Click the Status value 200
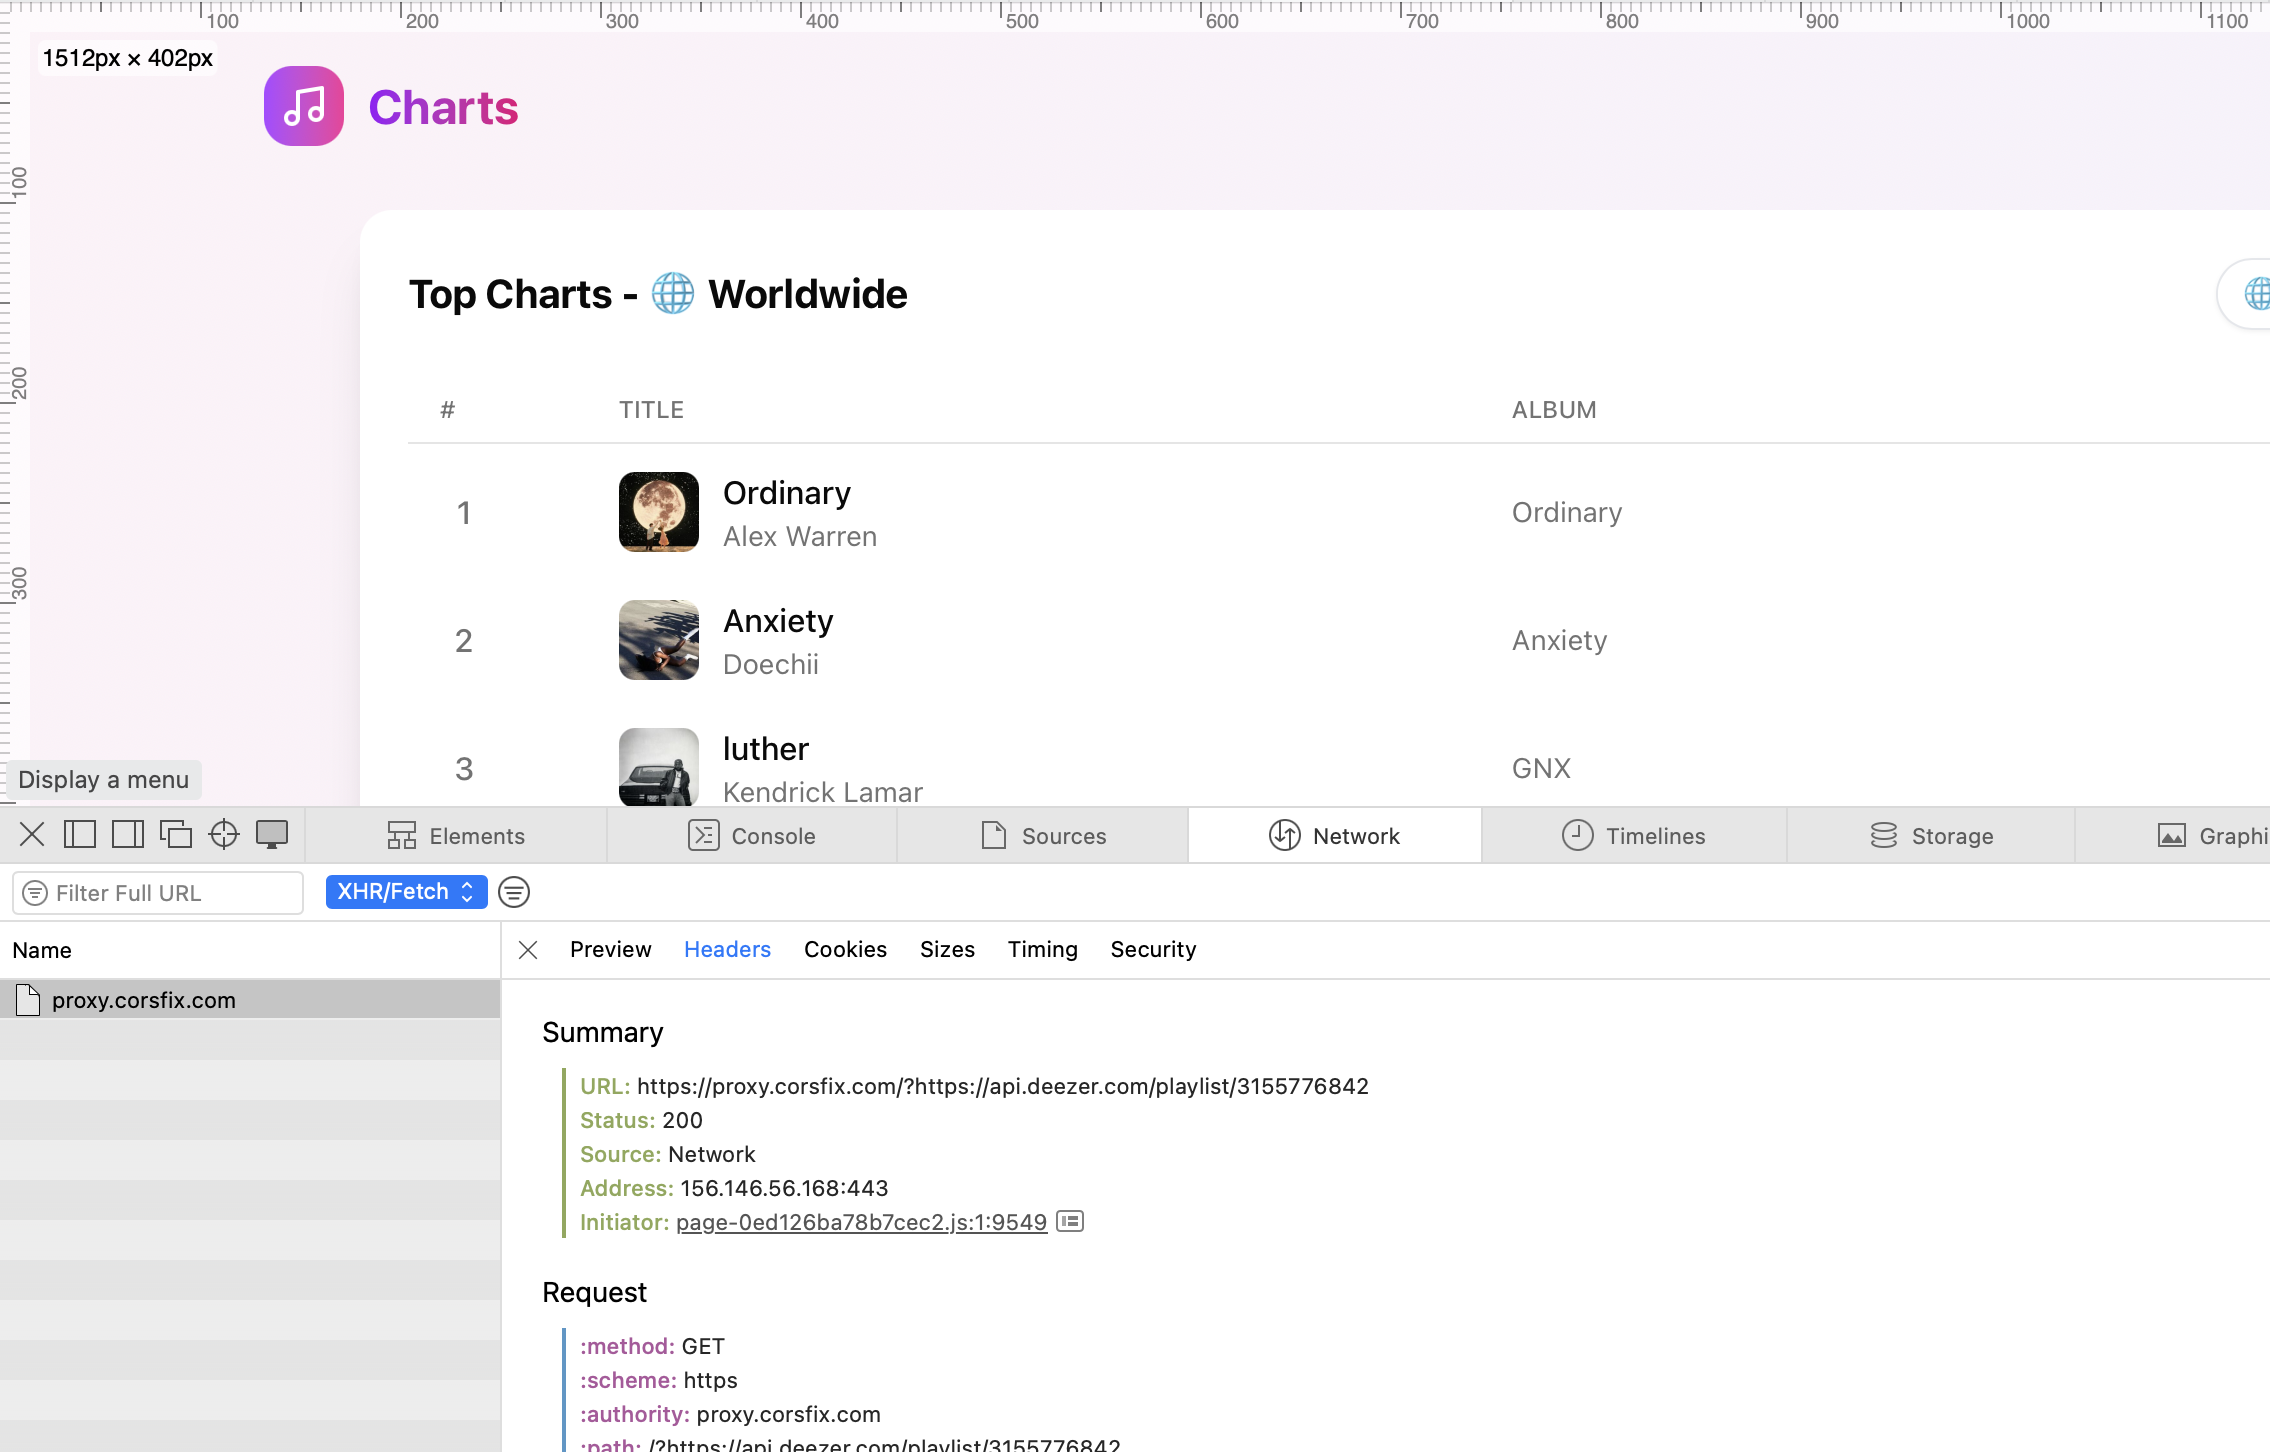2270x1452 pixels. pyautogui.click(x=682, y=1120)
